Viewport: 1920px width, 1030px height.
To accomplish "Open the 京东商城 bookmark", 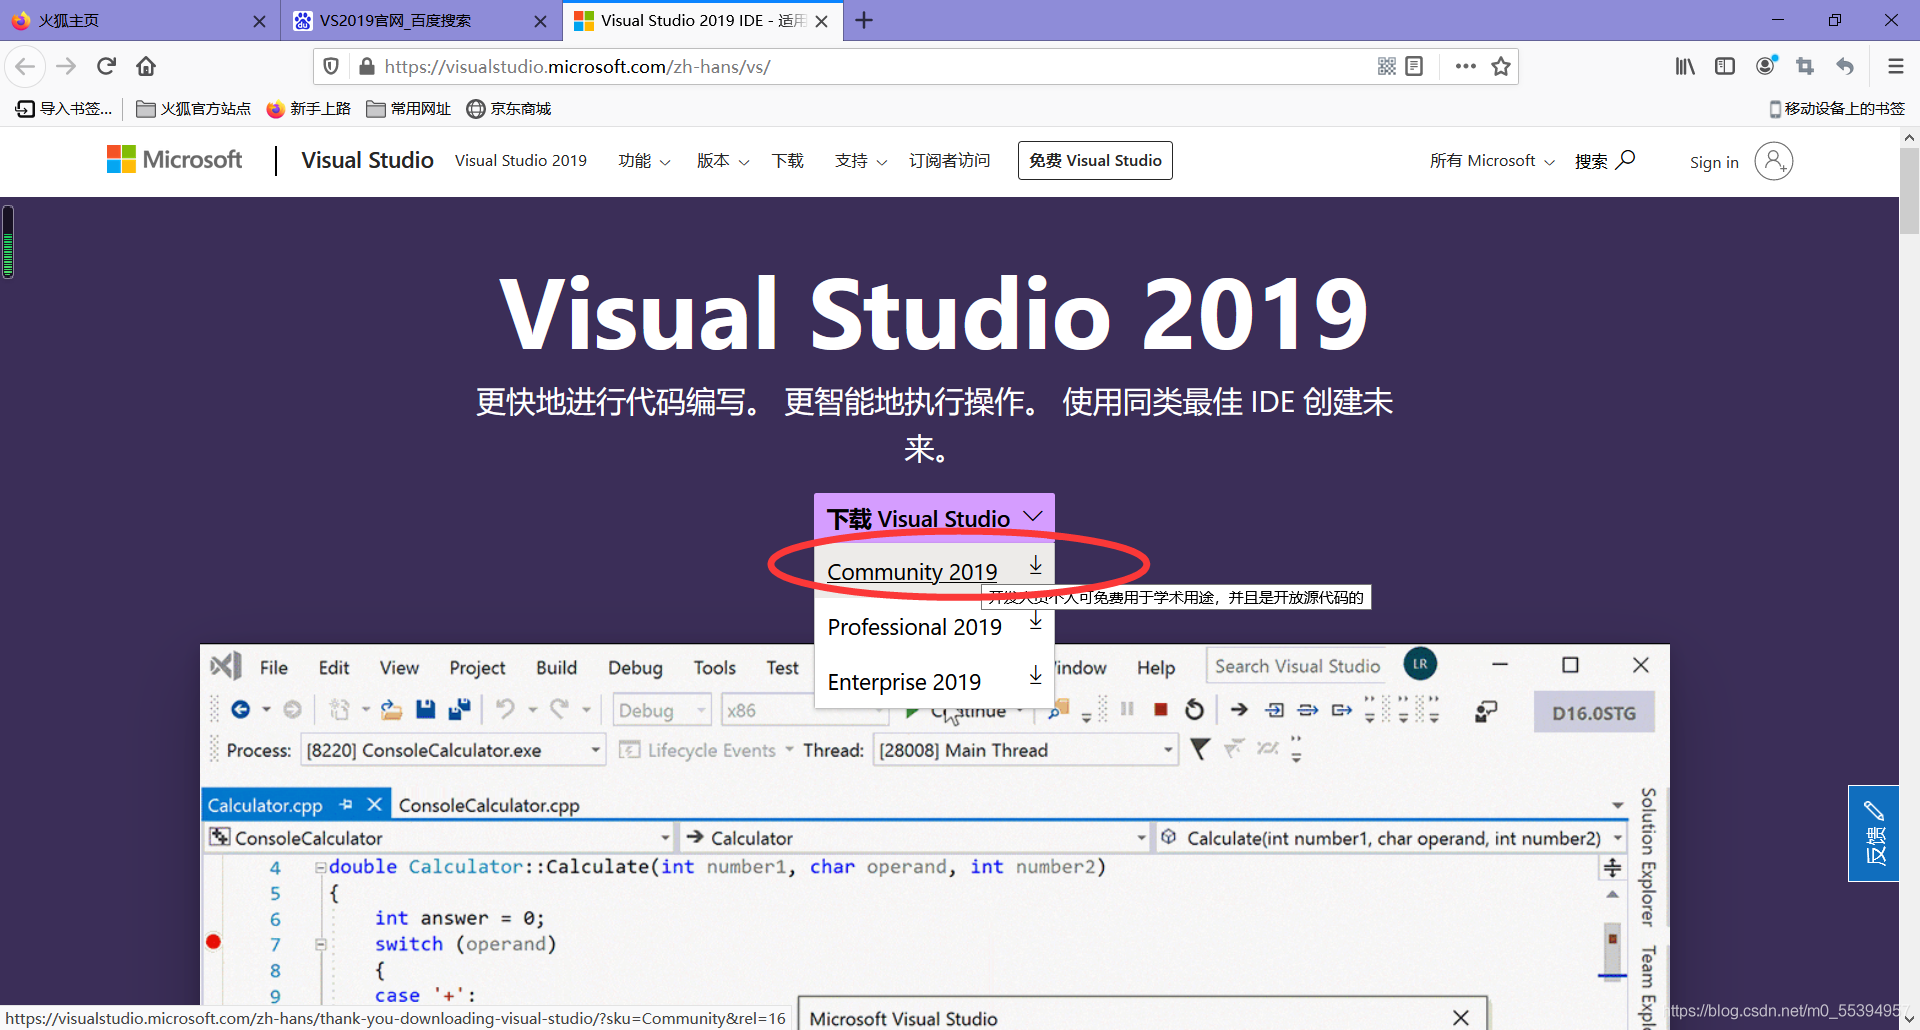I will tap(509, 109).
